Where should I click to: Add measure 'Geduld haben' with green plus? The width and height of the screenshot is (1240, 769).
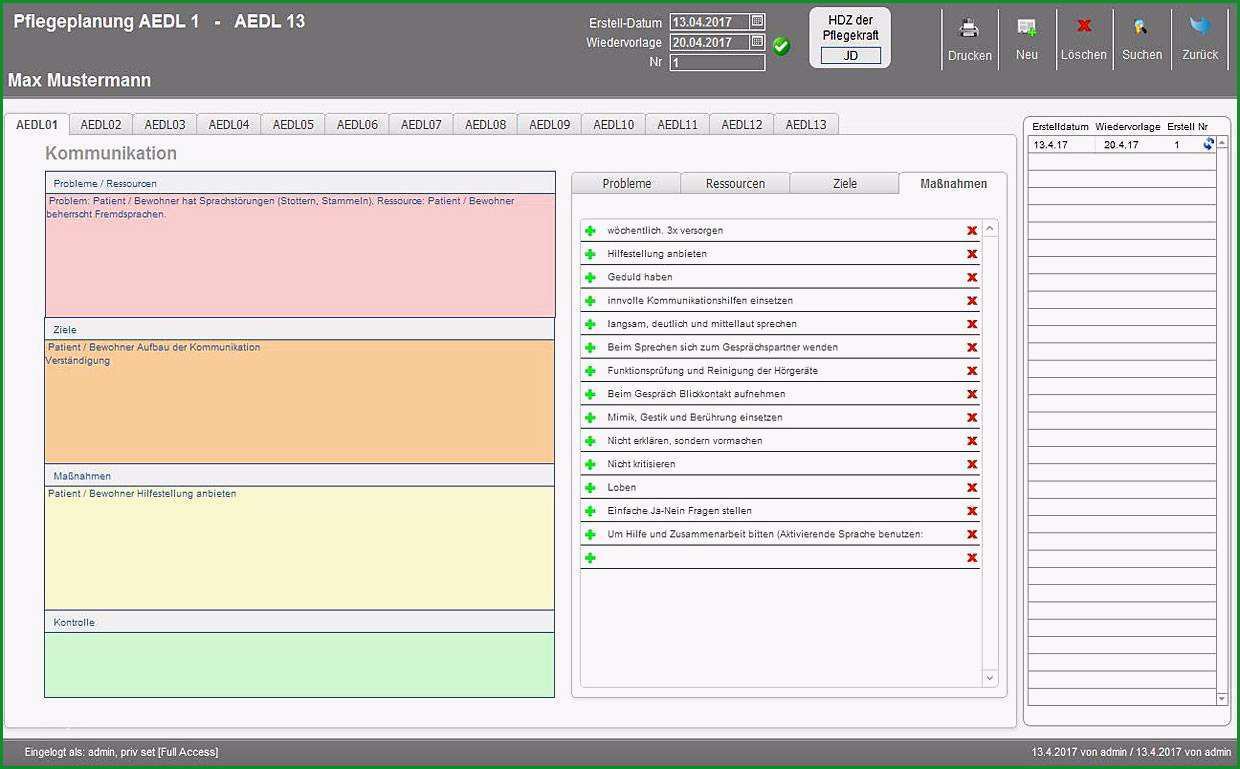[x=590, y=277]
